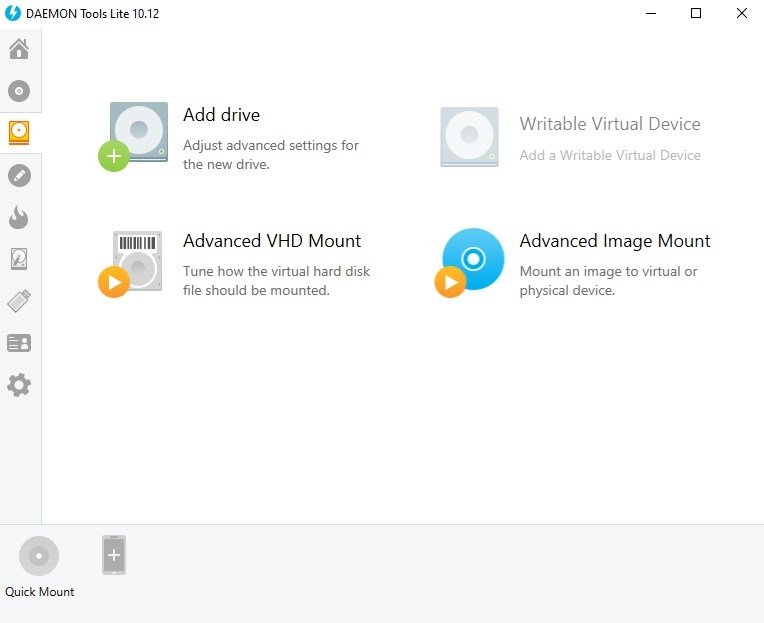Click the Quick Mount disc icon

click(39, 556)
